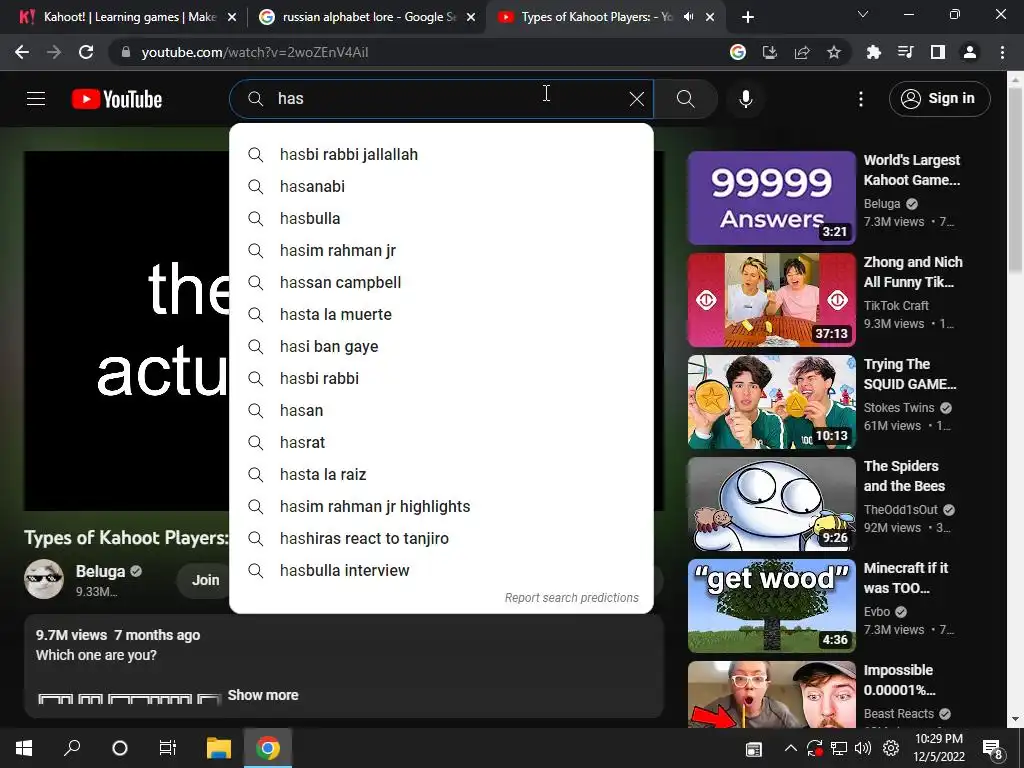Open The Spiders and the Bees thumbnail
This screenshot has width=1024, height=768.
point(771,504)
